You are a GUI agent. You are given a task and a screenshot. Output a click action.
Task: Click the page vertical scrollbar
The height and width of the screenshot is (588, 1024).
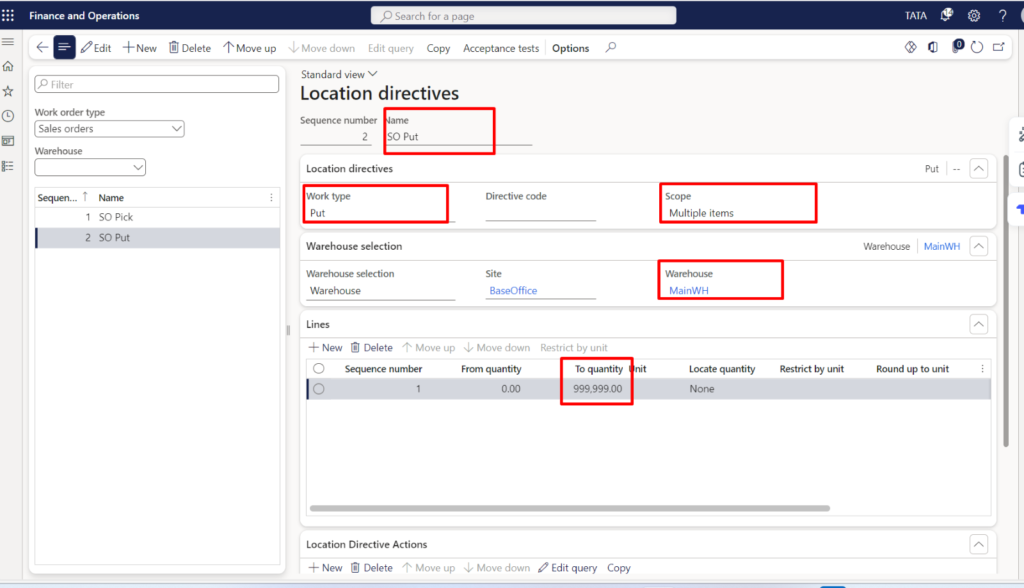click(1006, 301)
